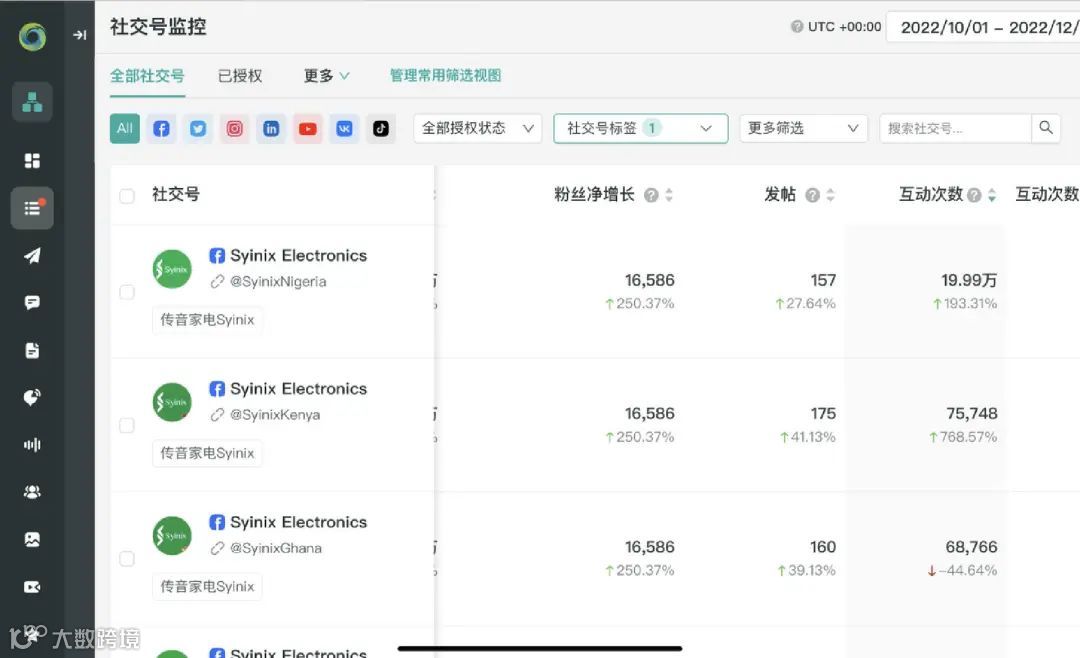Open @SyinixKenya account link

pyautogui.click(x=275, y=415)
